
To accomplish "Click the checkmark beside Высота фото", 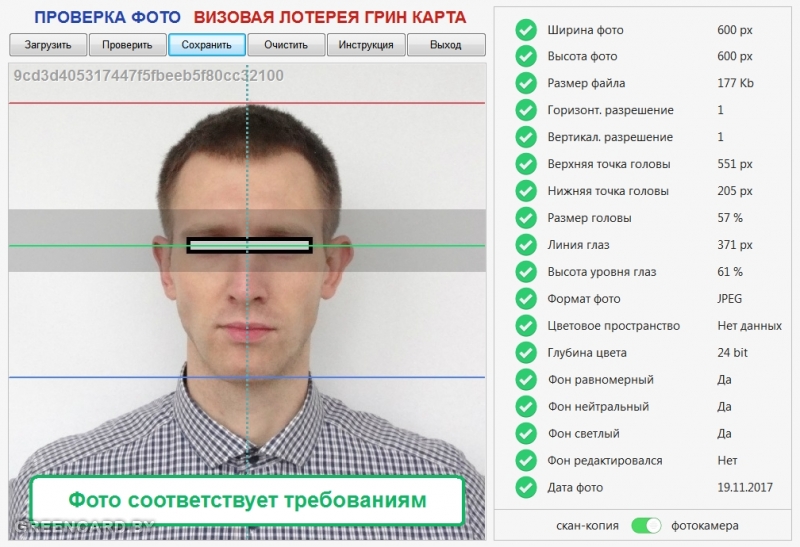I will (x=526, y=56).
